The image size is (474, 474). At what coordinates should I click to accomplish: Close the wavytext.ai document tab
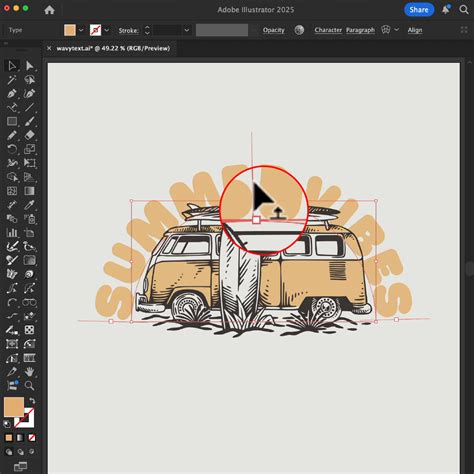tap(49, 48)
